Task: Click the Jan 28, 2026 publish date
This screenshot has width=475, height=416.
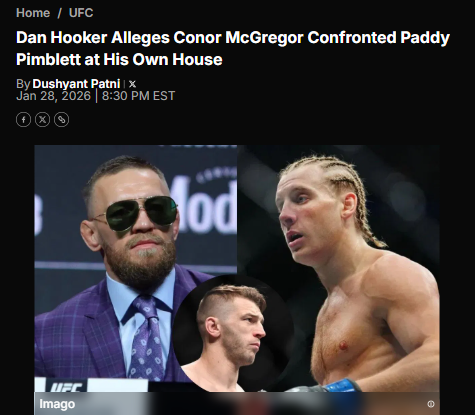Action: point(53,96)
